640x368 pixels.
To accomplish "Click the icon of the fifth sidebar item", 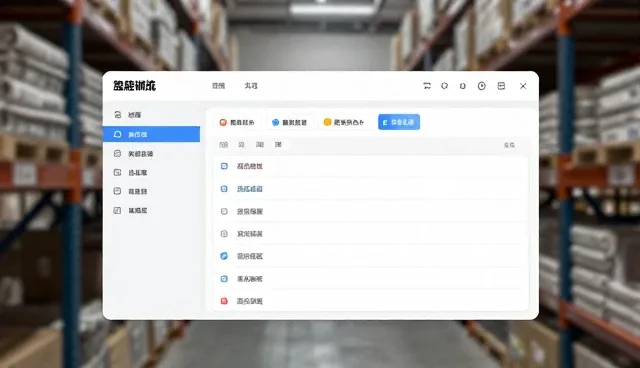I will tap(118, 191).
